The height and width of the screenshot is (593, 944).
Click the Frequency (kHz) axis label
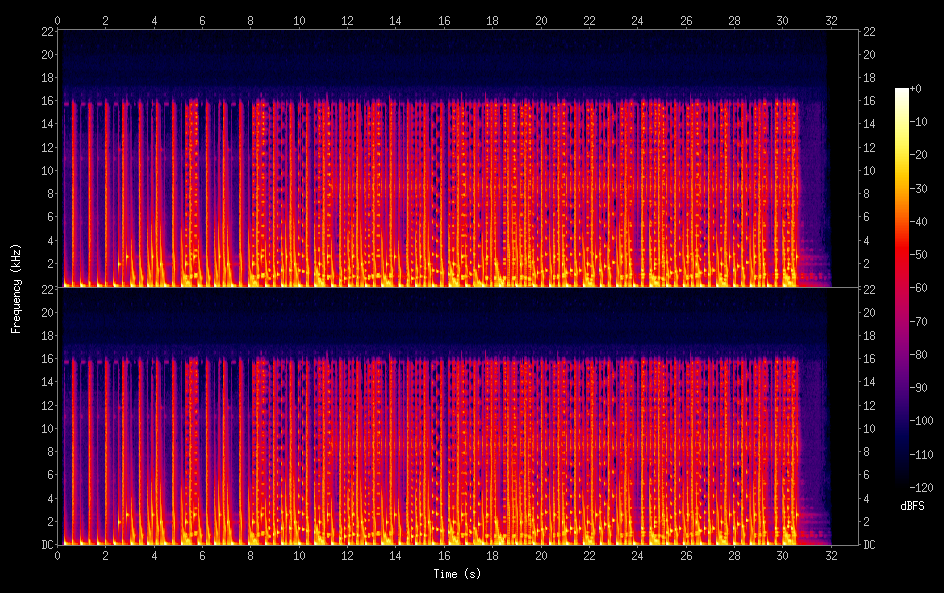pos(16,288)
